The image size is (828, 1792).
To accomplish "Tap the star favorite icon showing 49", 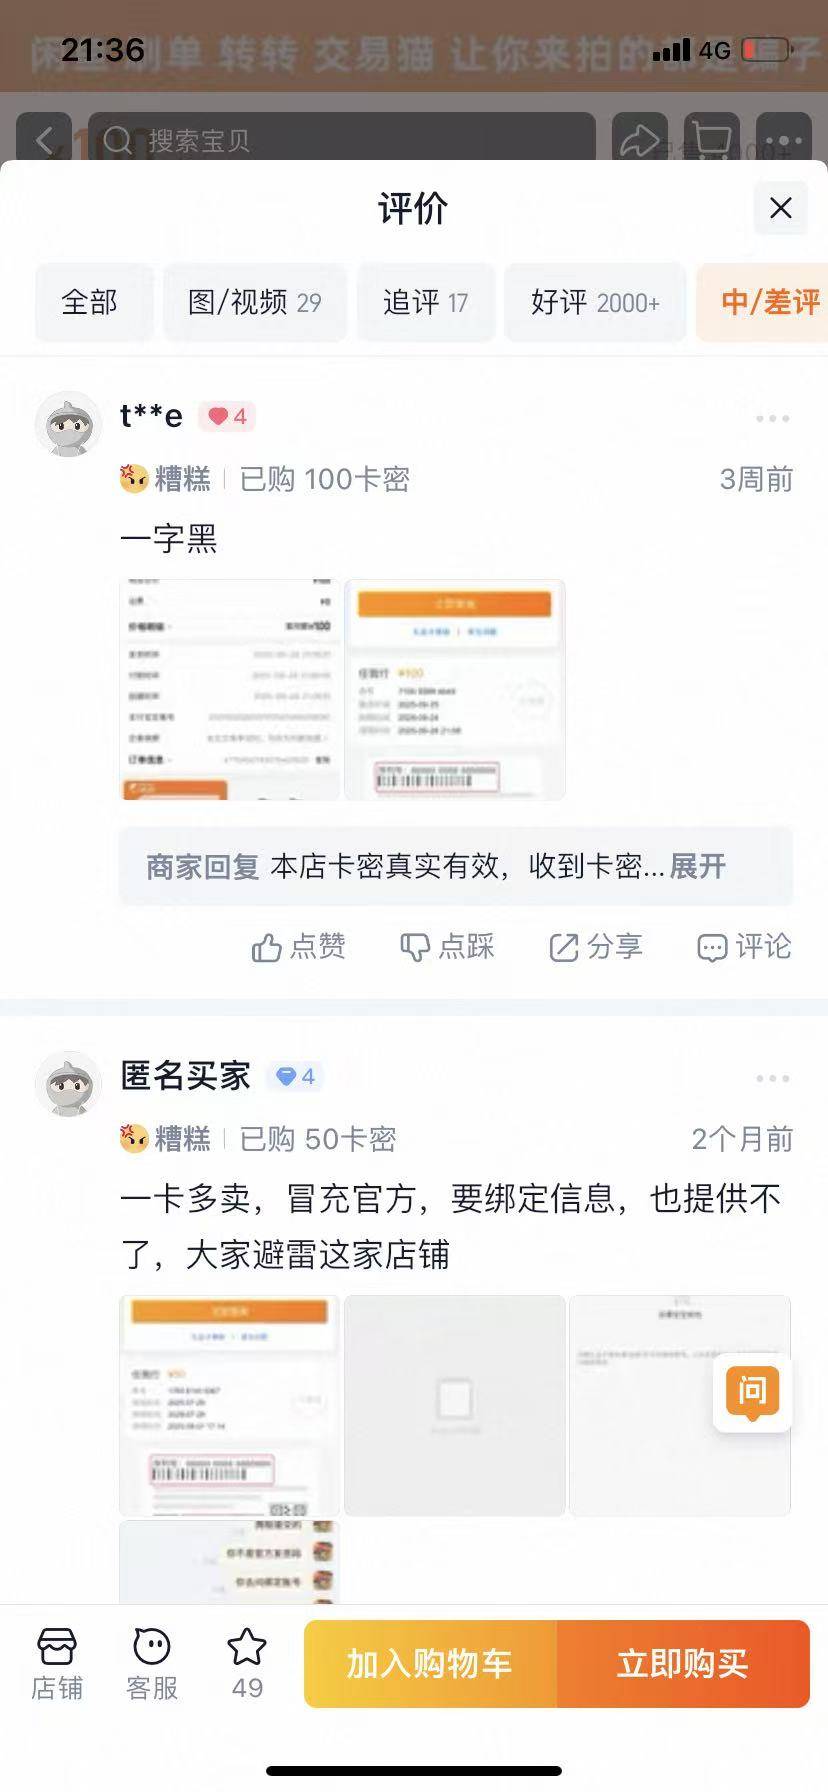I will click(x=247, y=1664).
